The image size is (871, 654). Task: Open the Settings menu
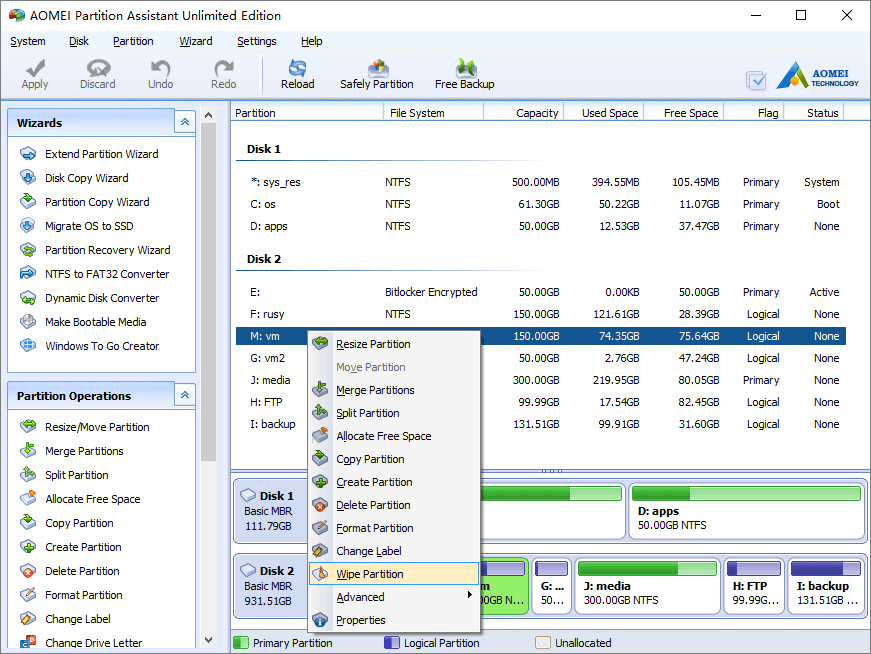(257, 41)
